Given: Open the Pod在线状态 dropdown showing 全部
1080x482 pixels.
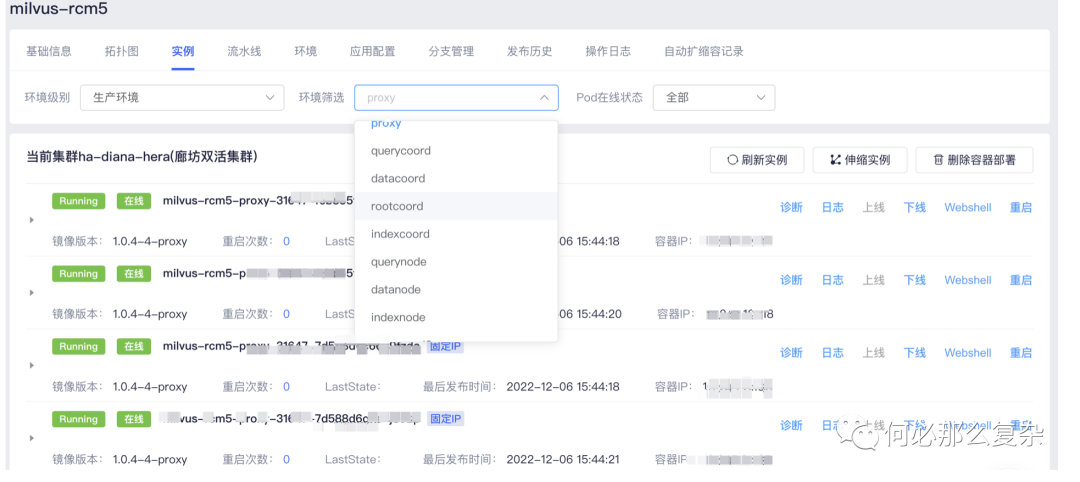Looking at the screenshot, I should click(x=714, y=98).
